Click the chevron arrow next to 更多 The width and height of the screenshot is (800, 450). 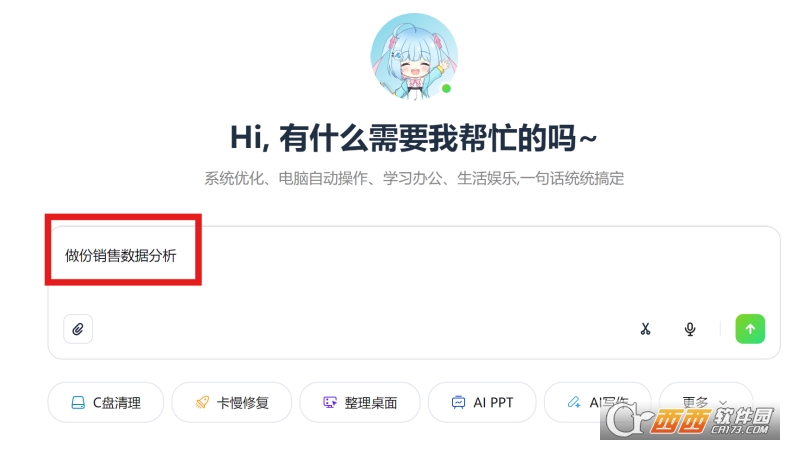pyautogui.click(x=723, y=403)
